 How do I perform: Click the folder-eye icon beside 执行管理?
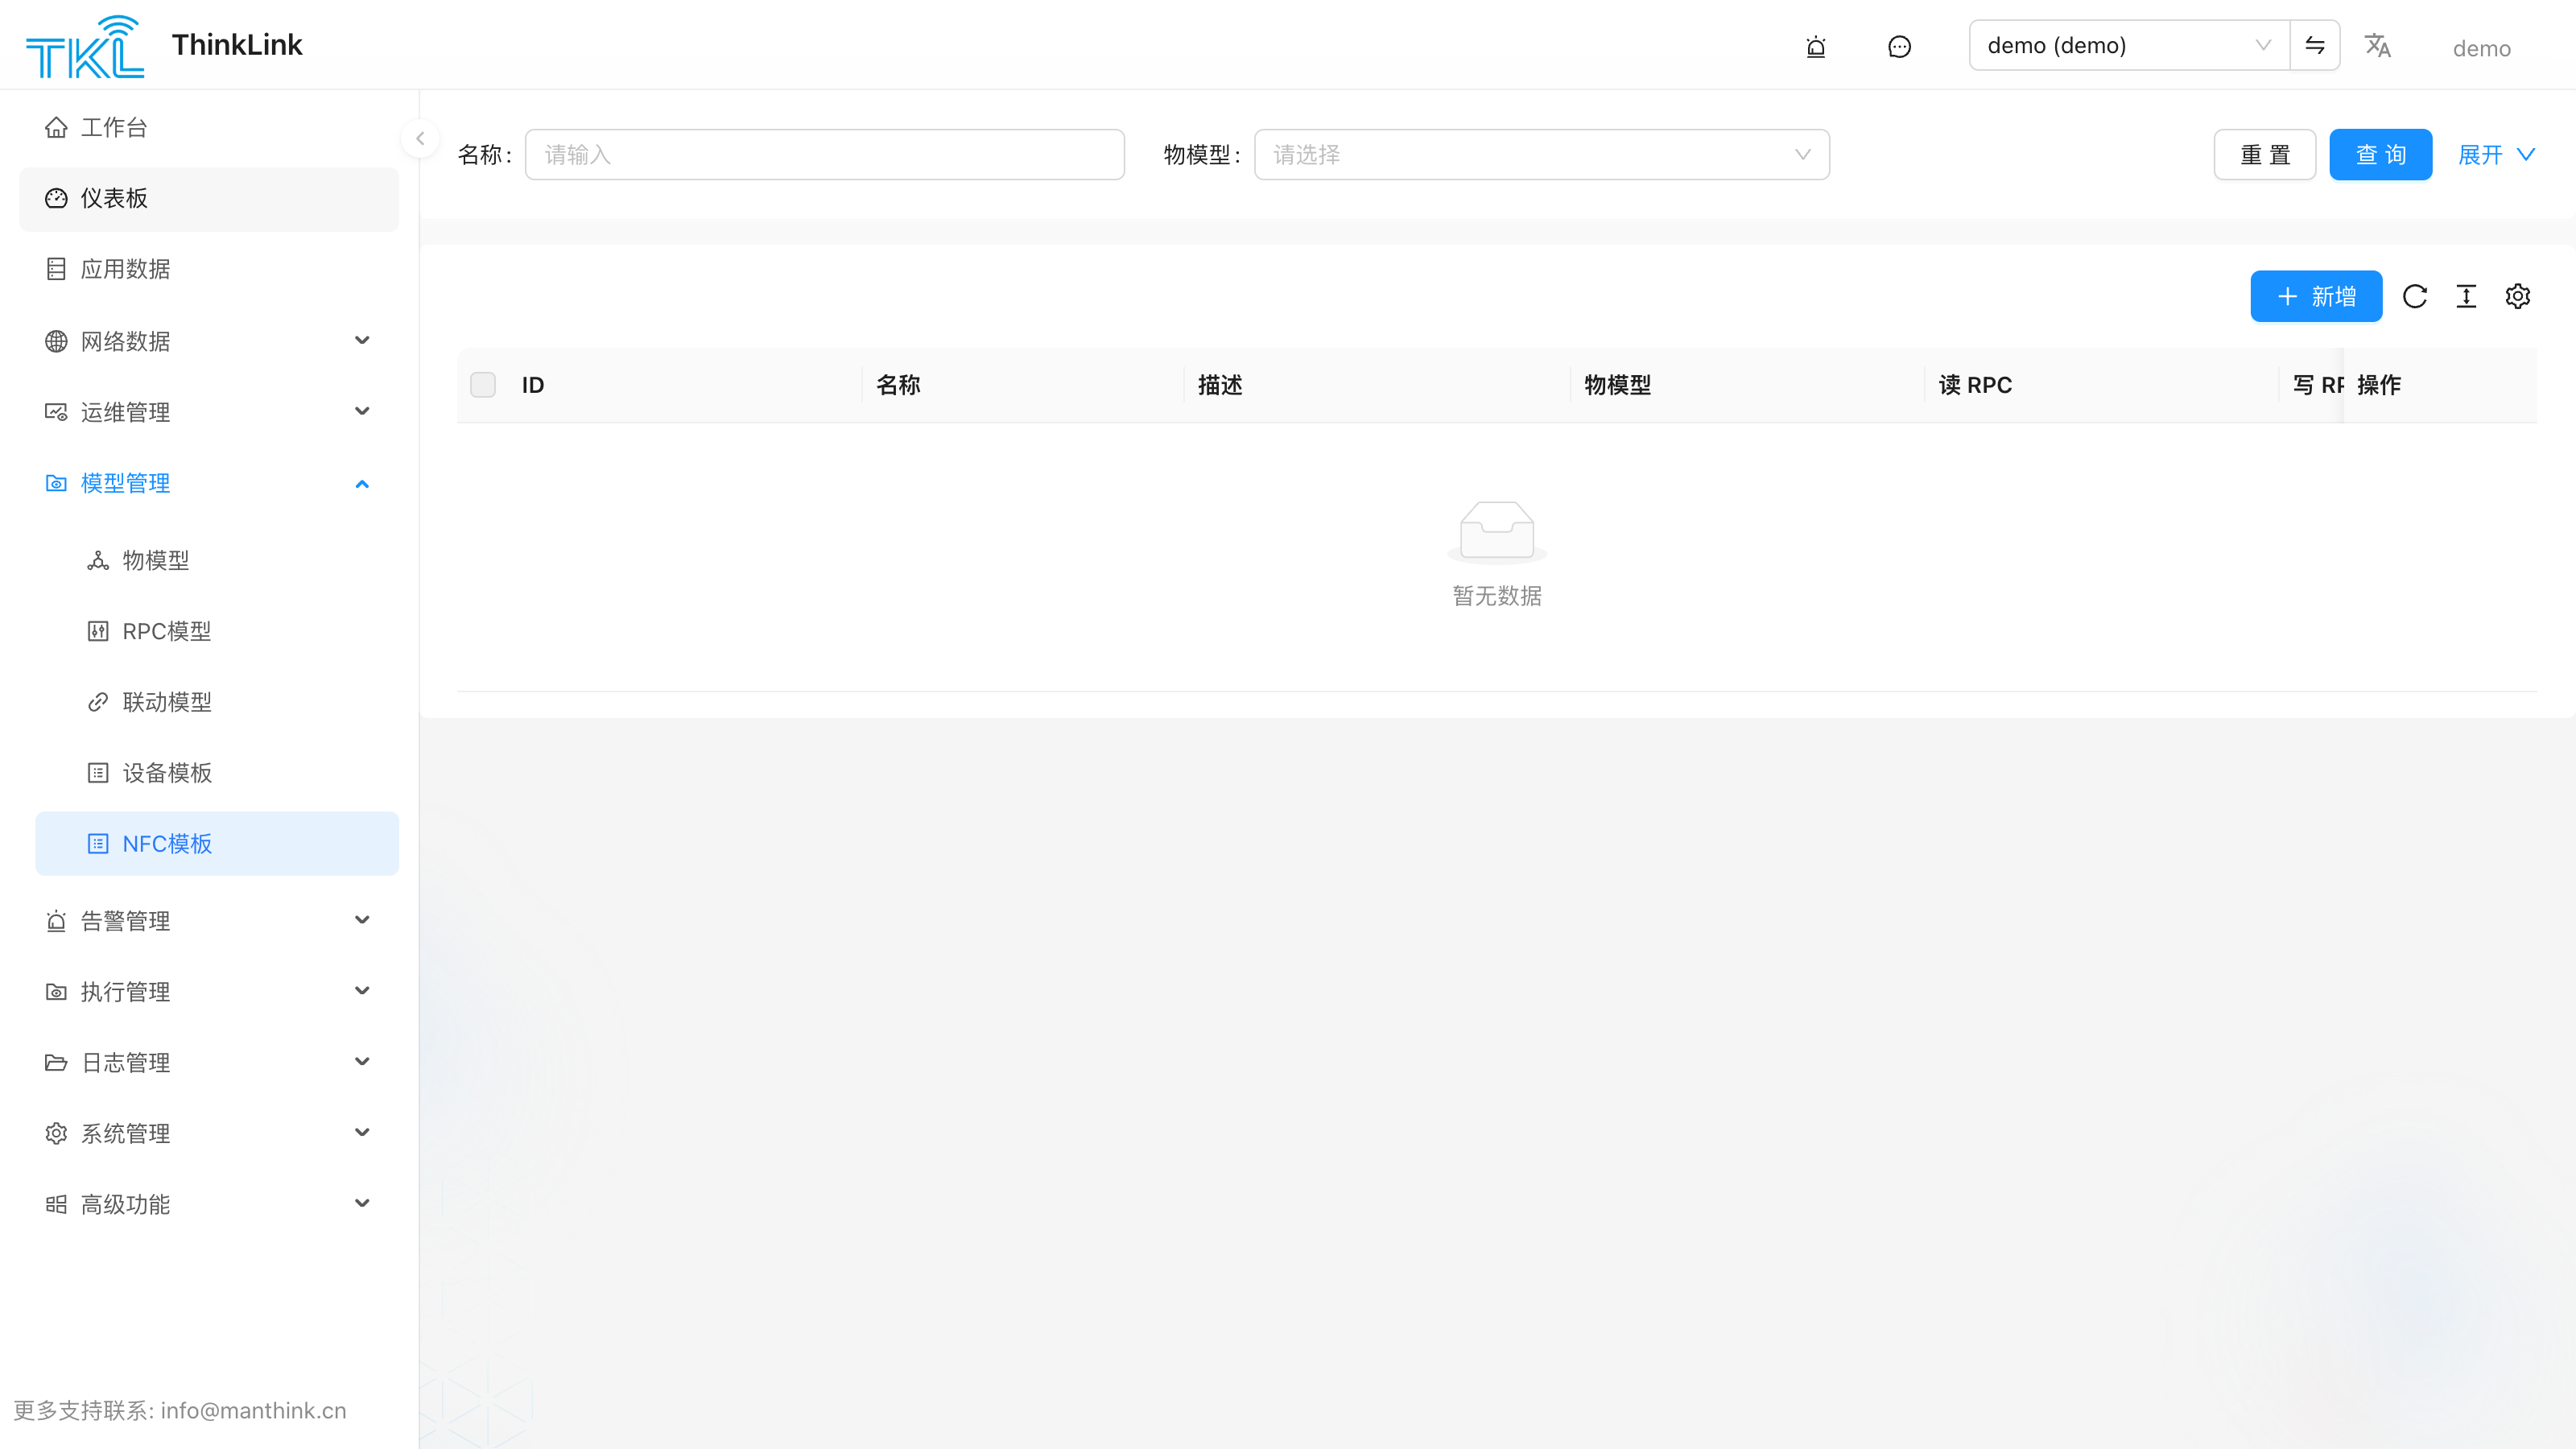tap(56, 992)
